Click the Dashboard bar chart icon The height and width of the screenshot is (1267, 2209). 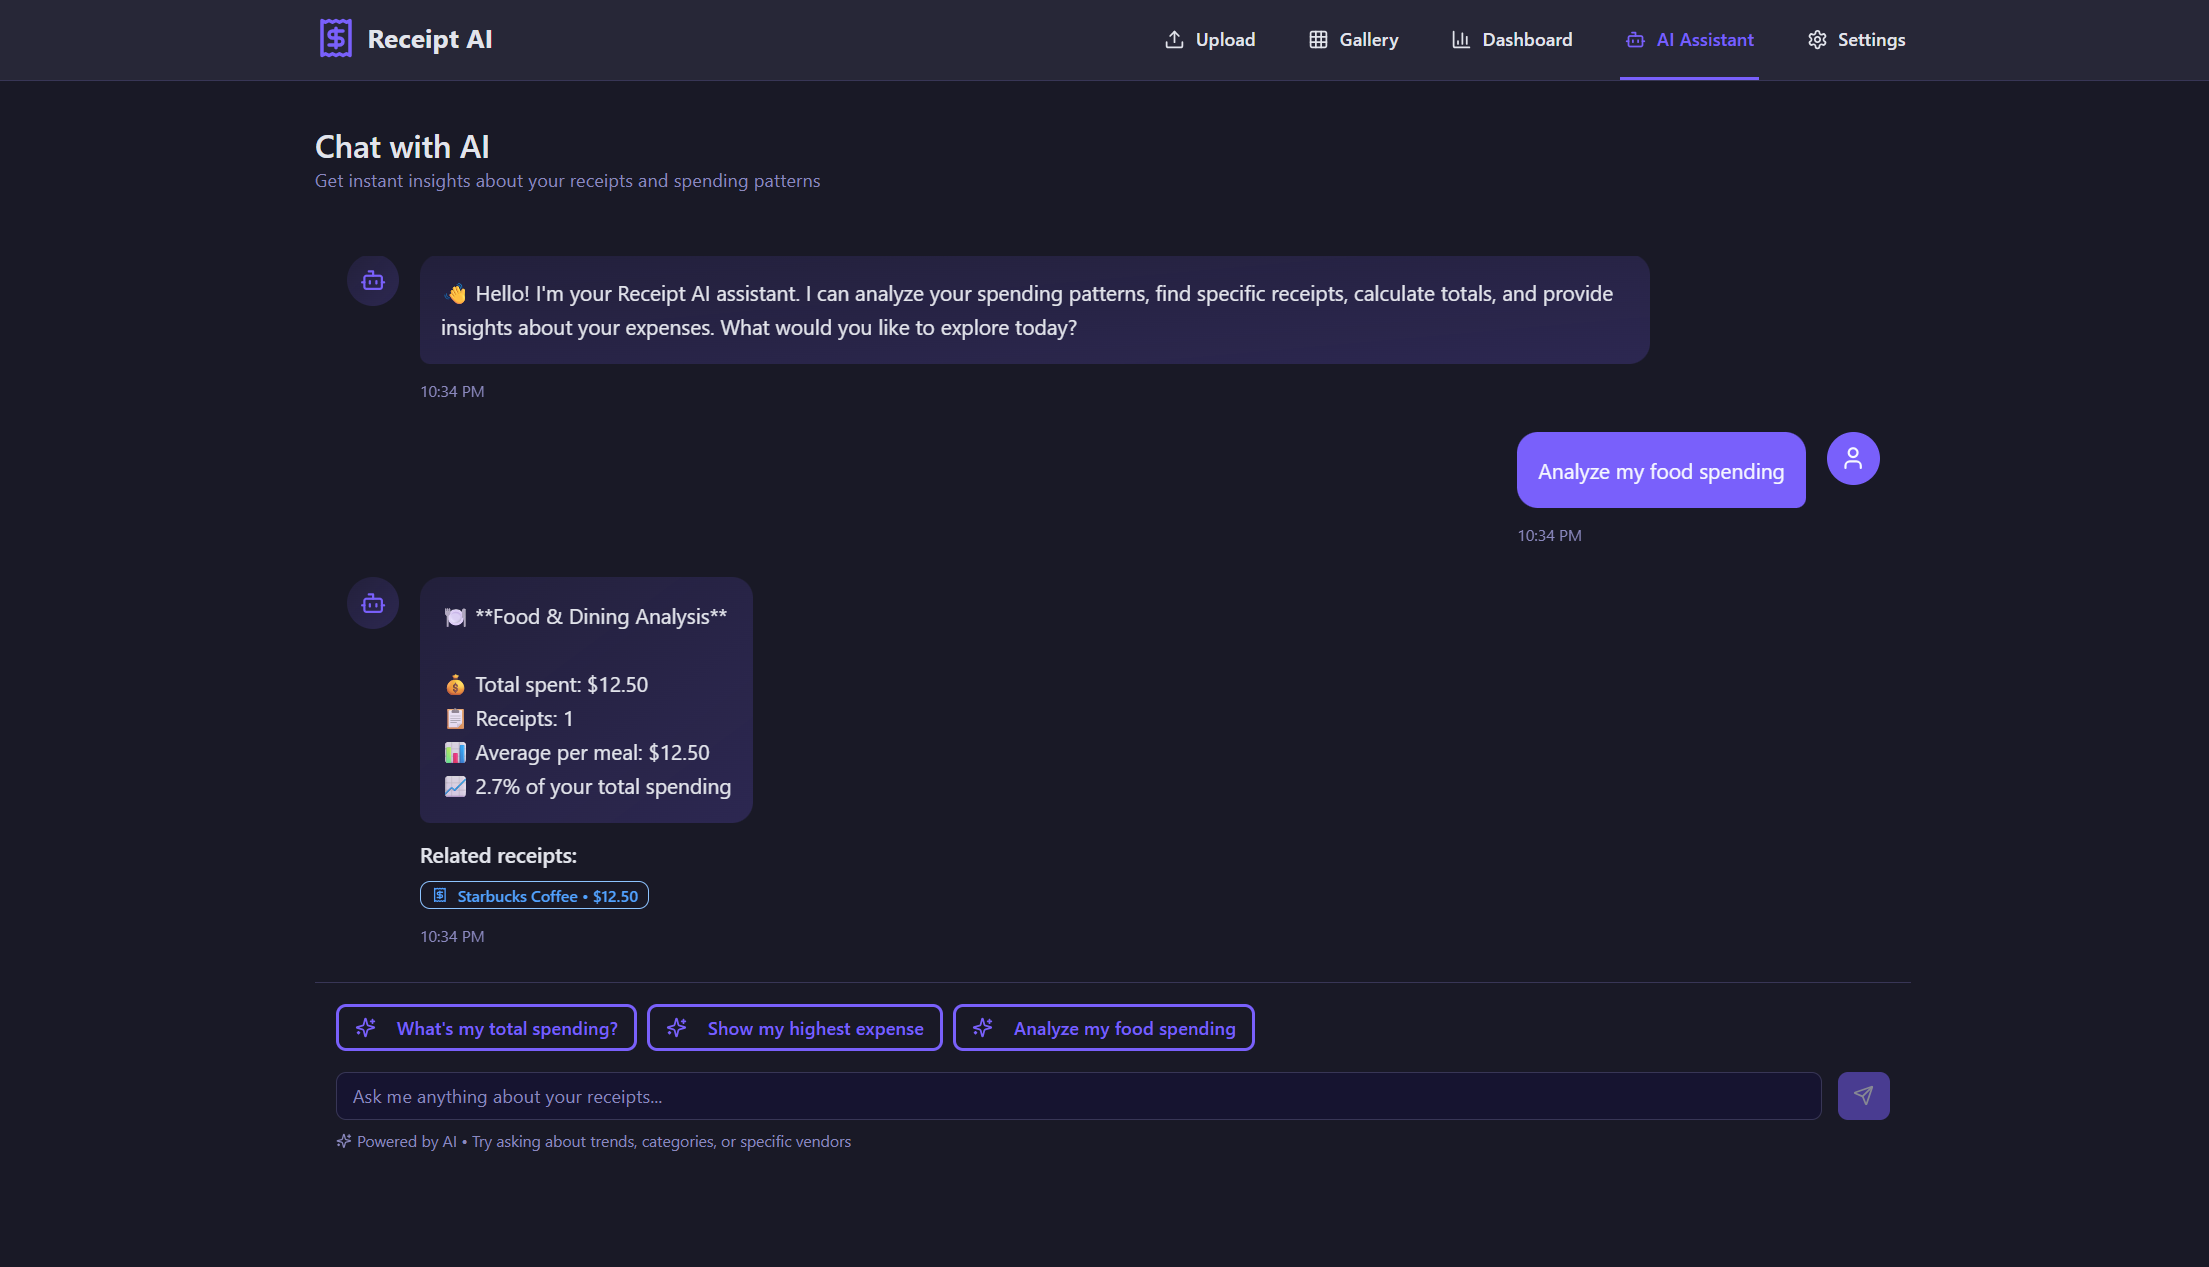(x=1461, y=40)
